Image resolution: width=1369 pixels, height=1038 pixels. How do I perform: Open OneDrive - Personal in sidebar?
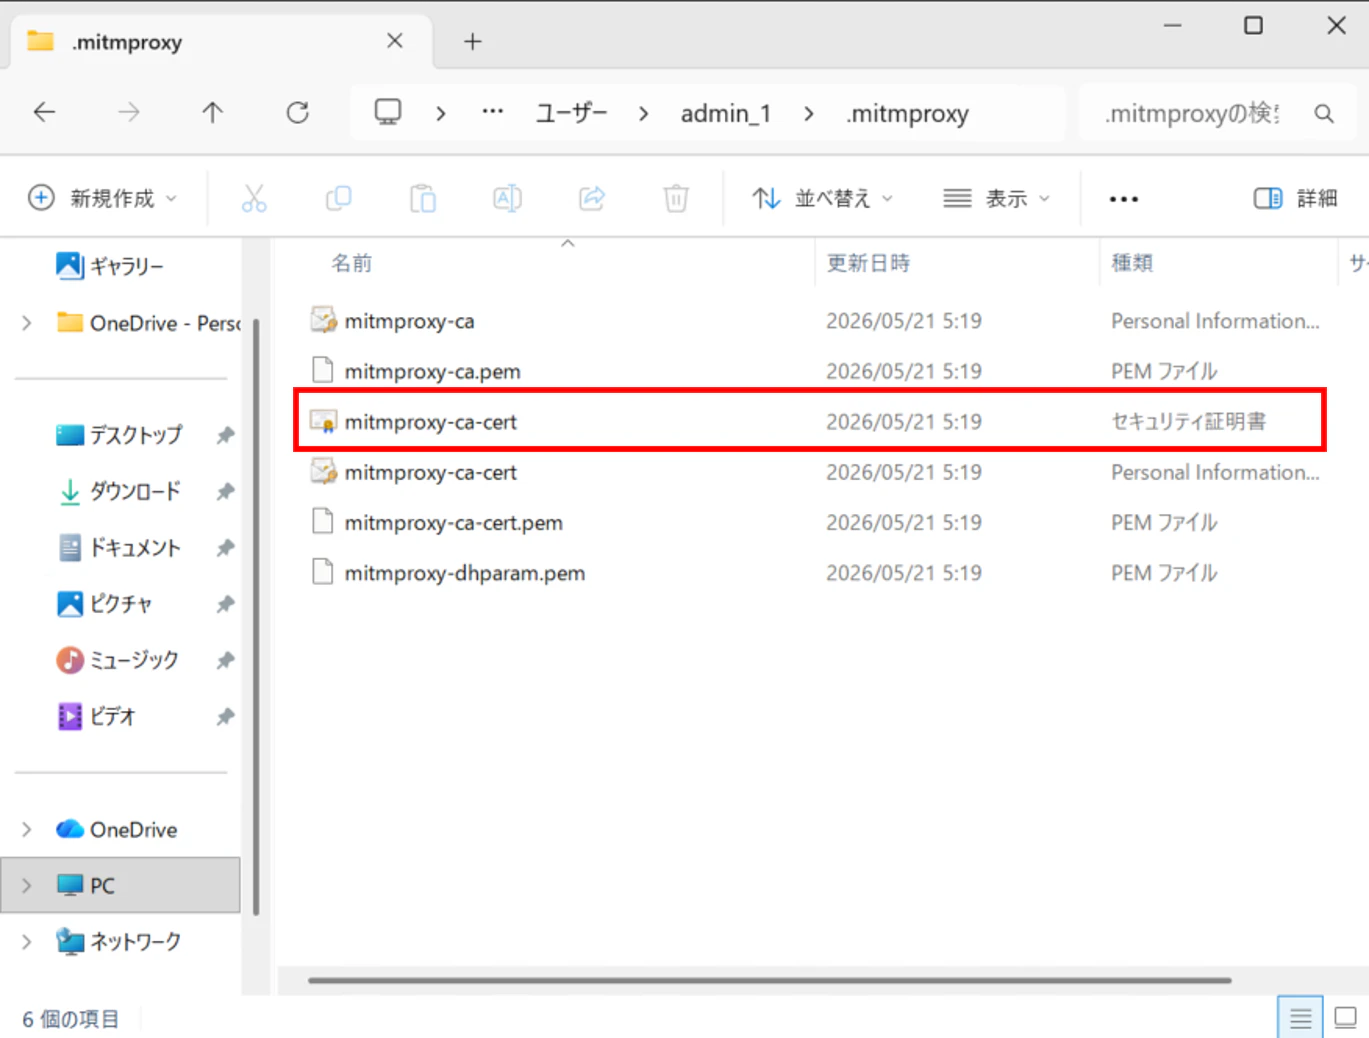pyautogui.click(x=148, y=323)
